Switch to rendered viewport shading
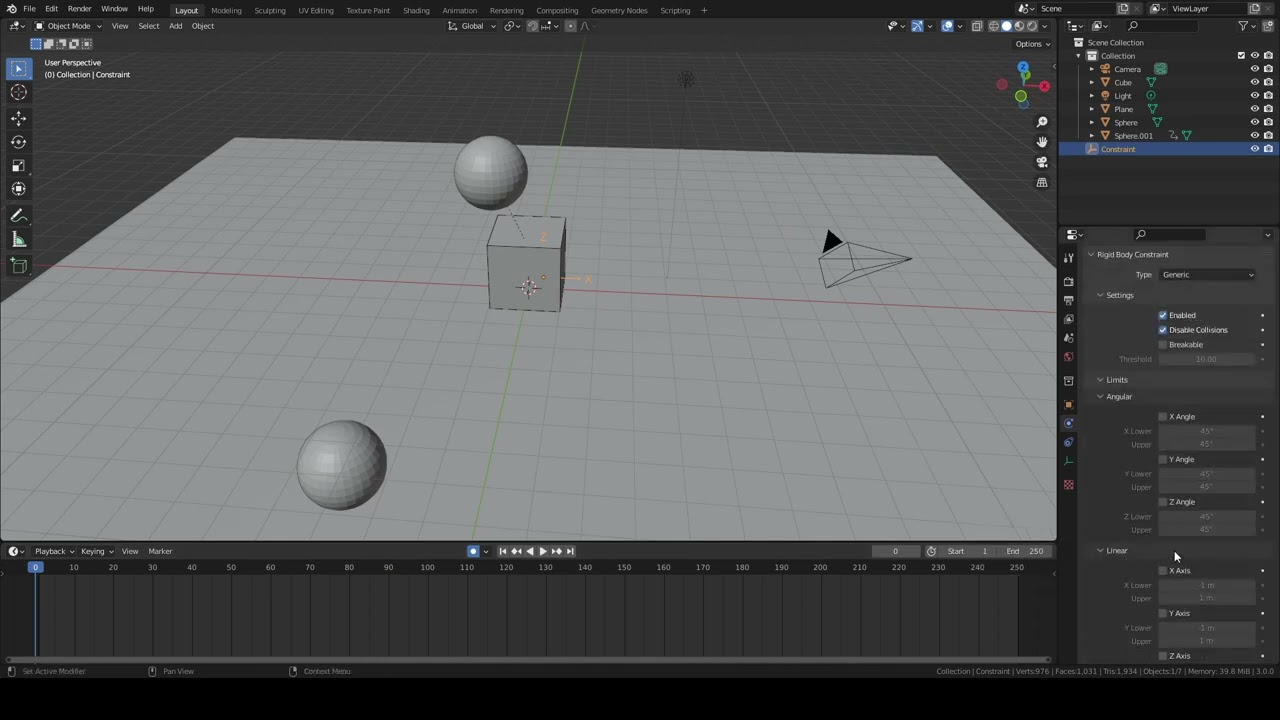This screenshot has width=1280, height=720. click(x=1032, y=26)
